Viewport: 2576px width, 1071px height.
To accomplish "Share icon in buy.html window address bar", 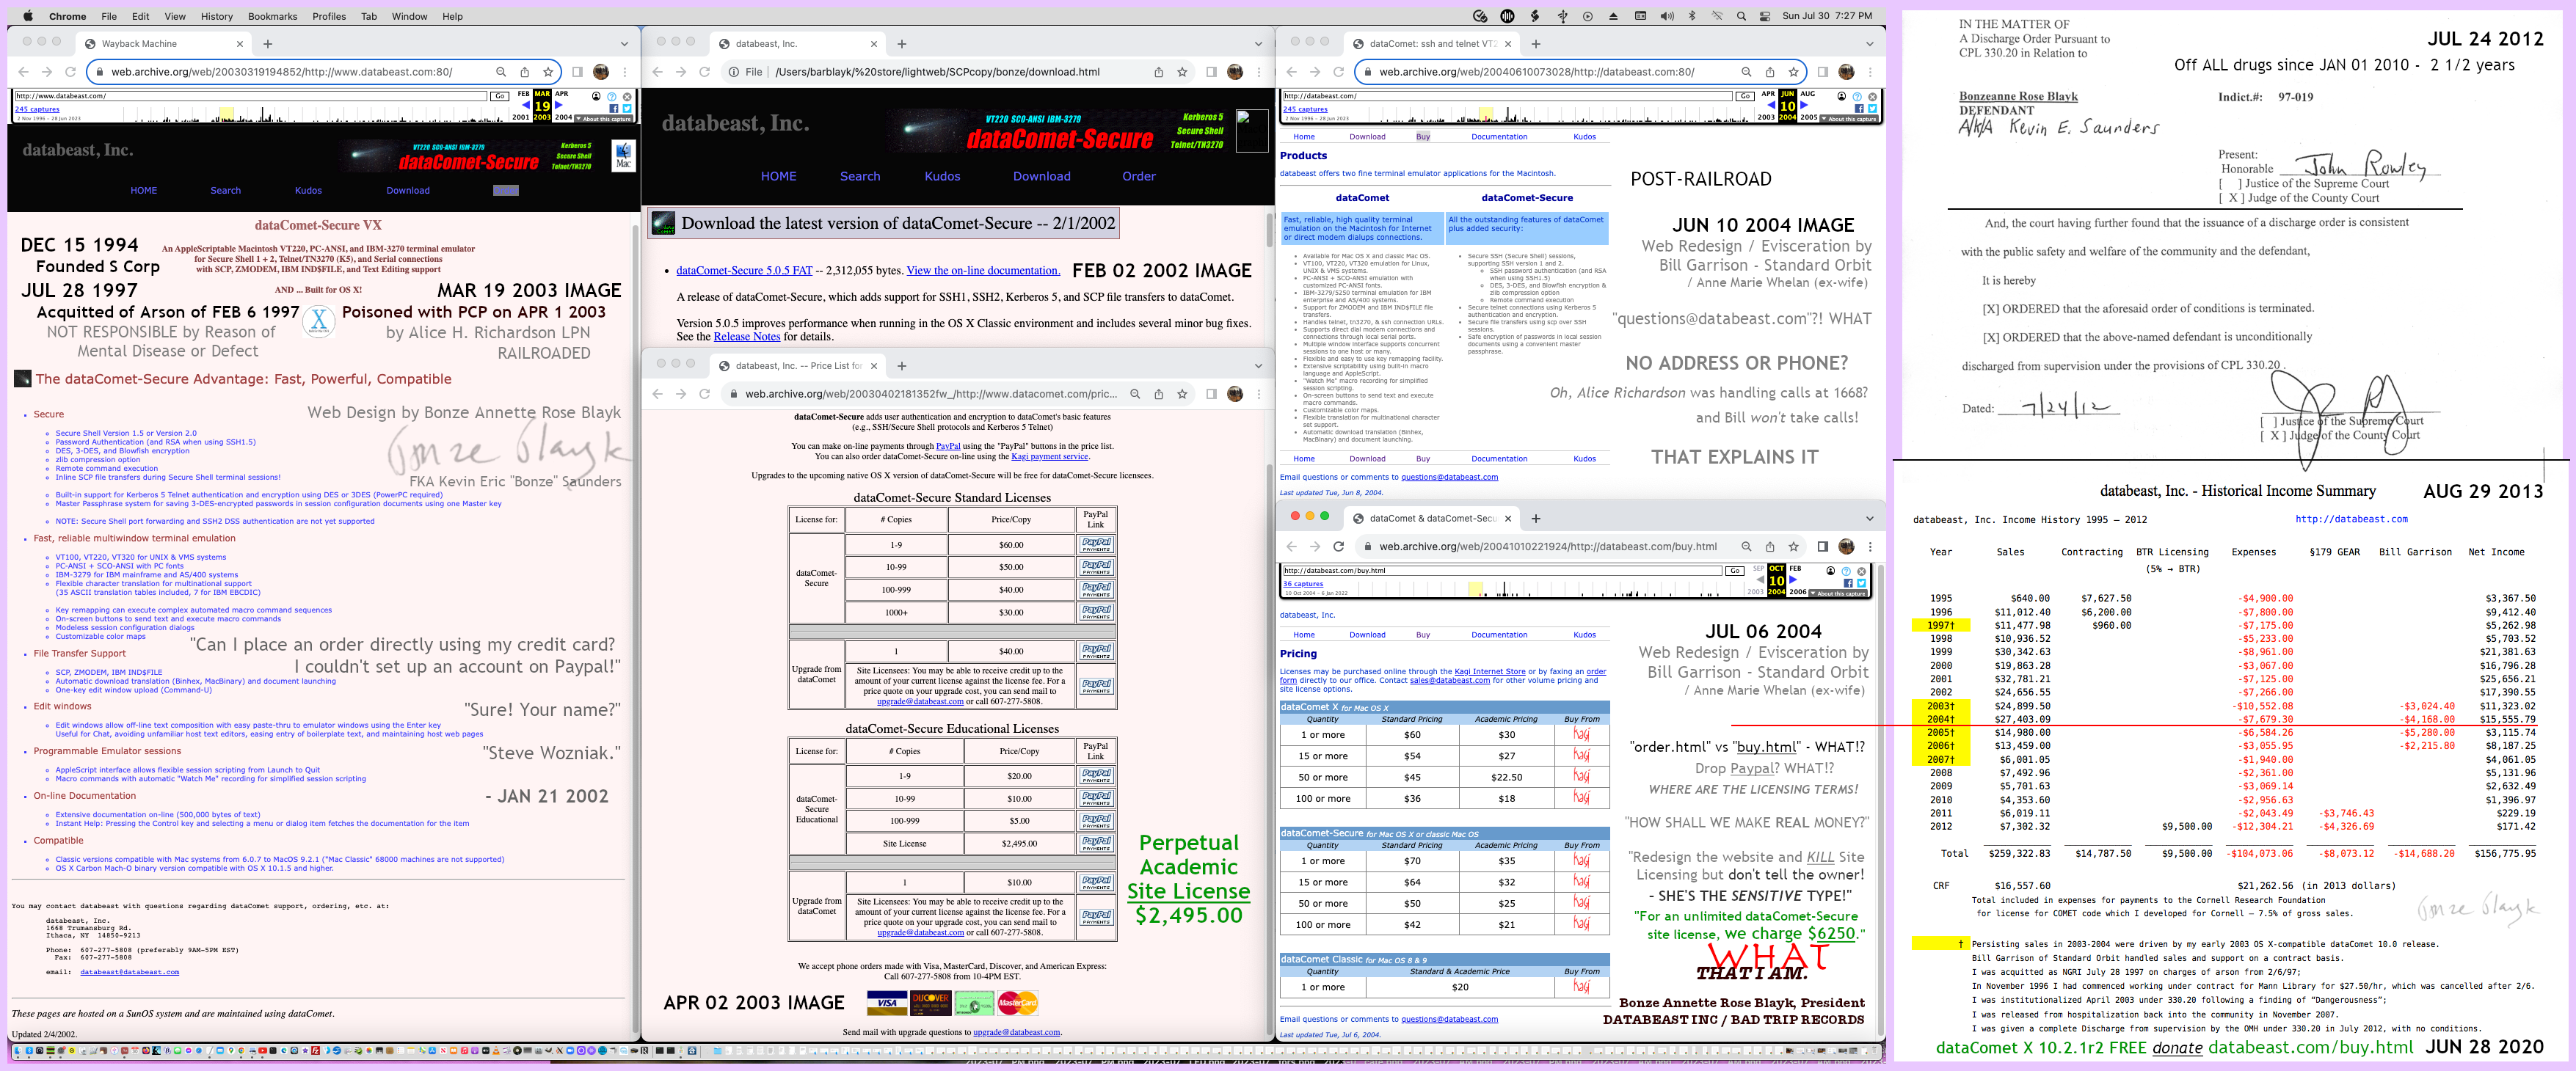I will (1770, 547).
